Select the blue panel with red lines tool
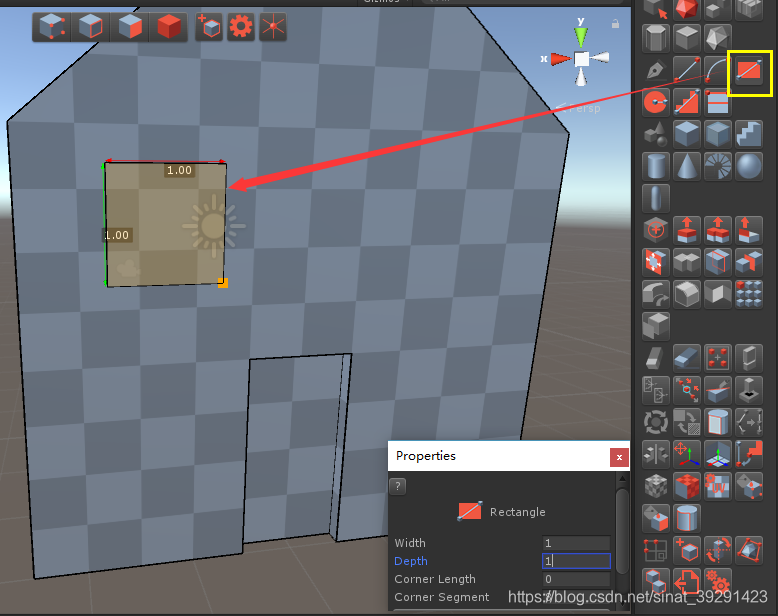 [x=717, y=102]
